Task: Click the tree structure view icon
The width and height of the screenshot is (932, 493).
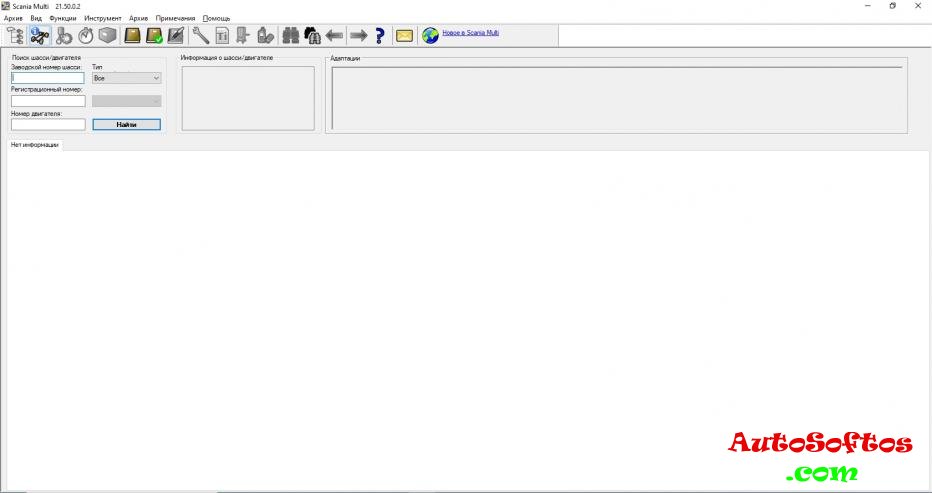Action: point(15,36)
